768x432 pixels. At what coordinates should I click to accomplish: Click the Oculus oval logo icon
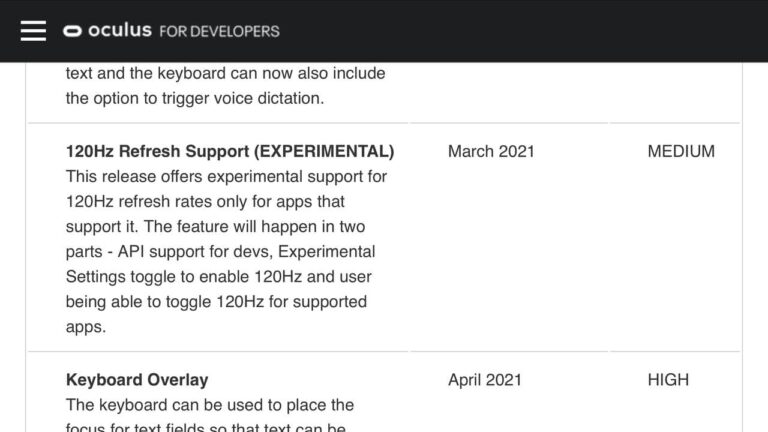point(72,31)
